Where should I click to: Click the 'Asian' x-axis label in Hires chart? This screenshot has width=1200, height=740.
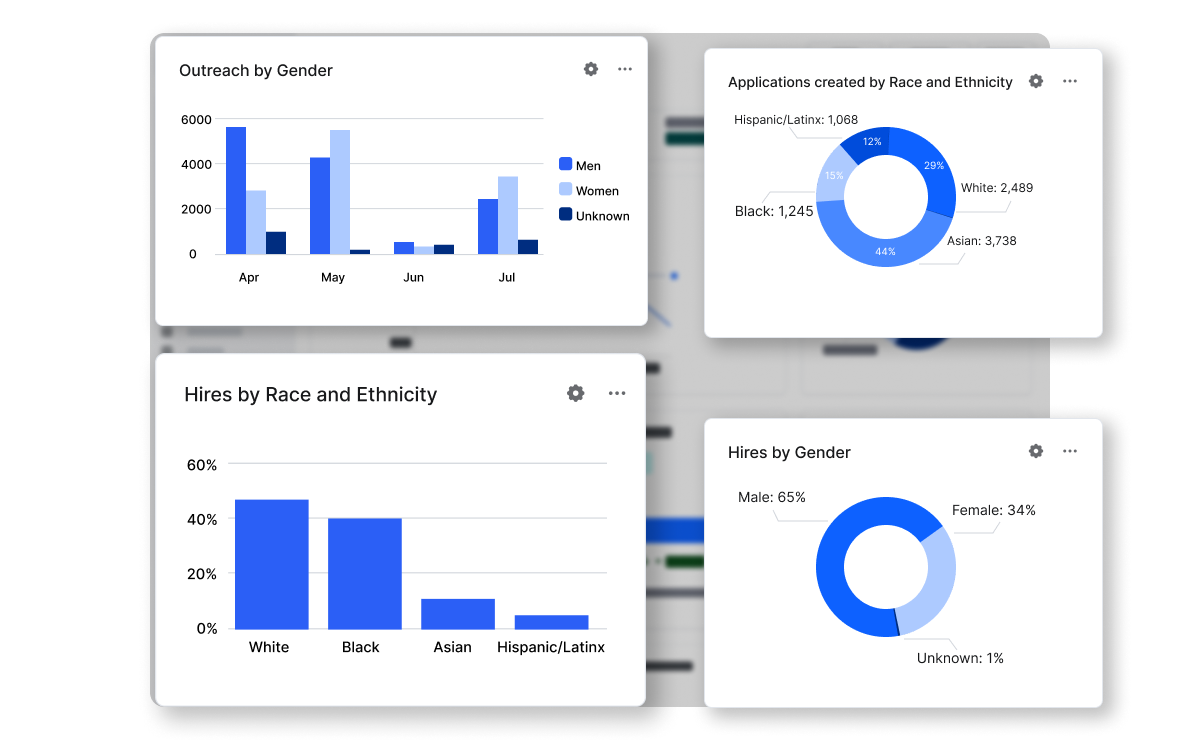(x=452, y=647)
